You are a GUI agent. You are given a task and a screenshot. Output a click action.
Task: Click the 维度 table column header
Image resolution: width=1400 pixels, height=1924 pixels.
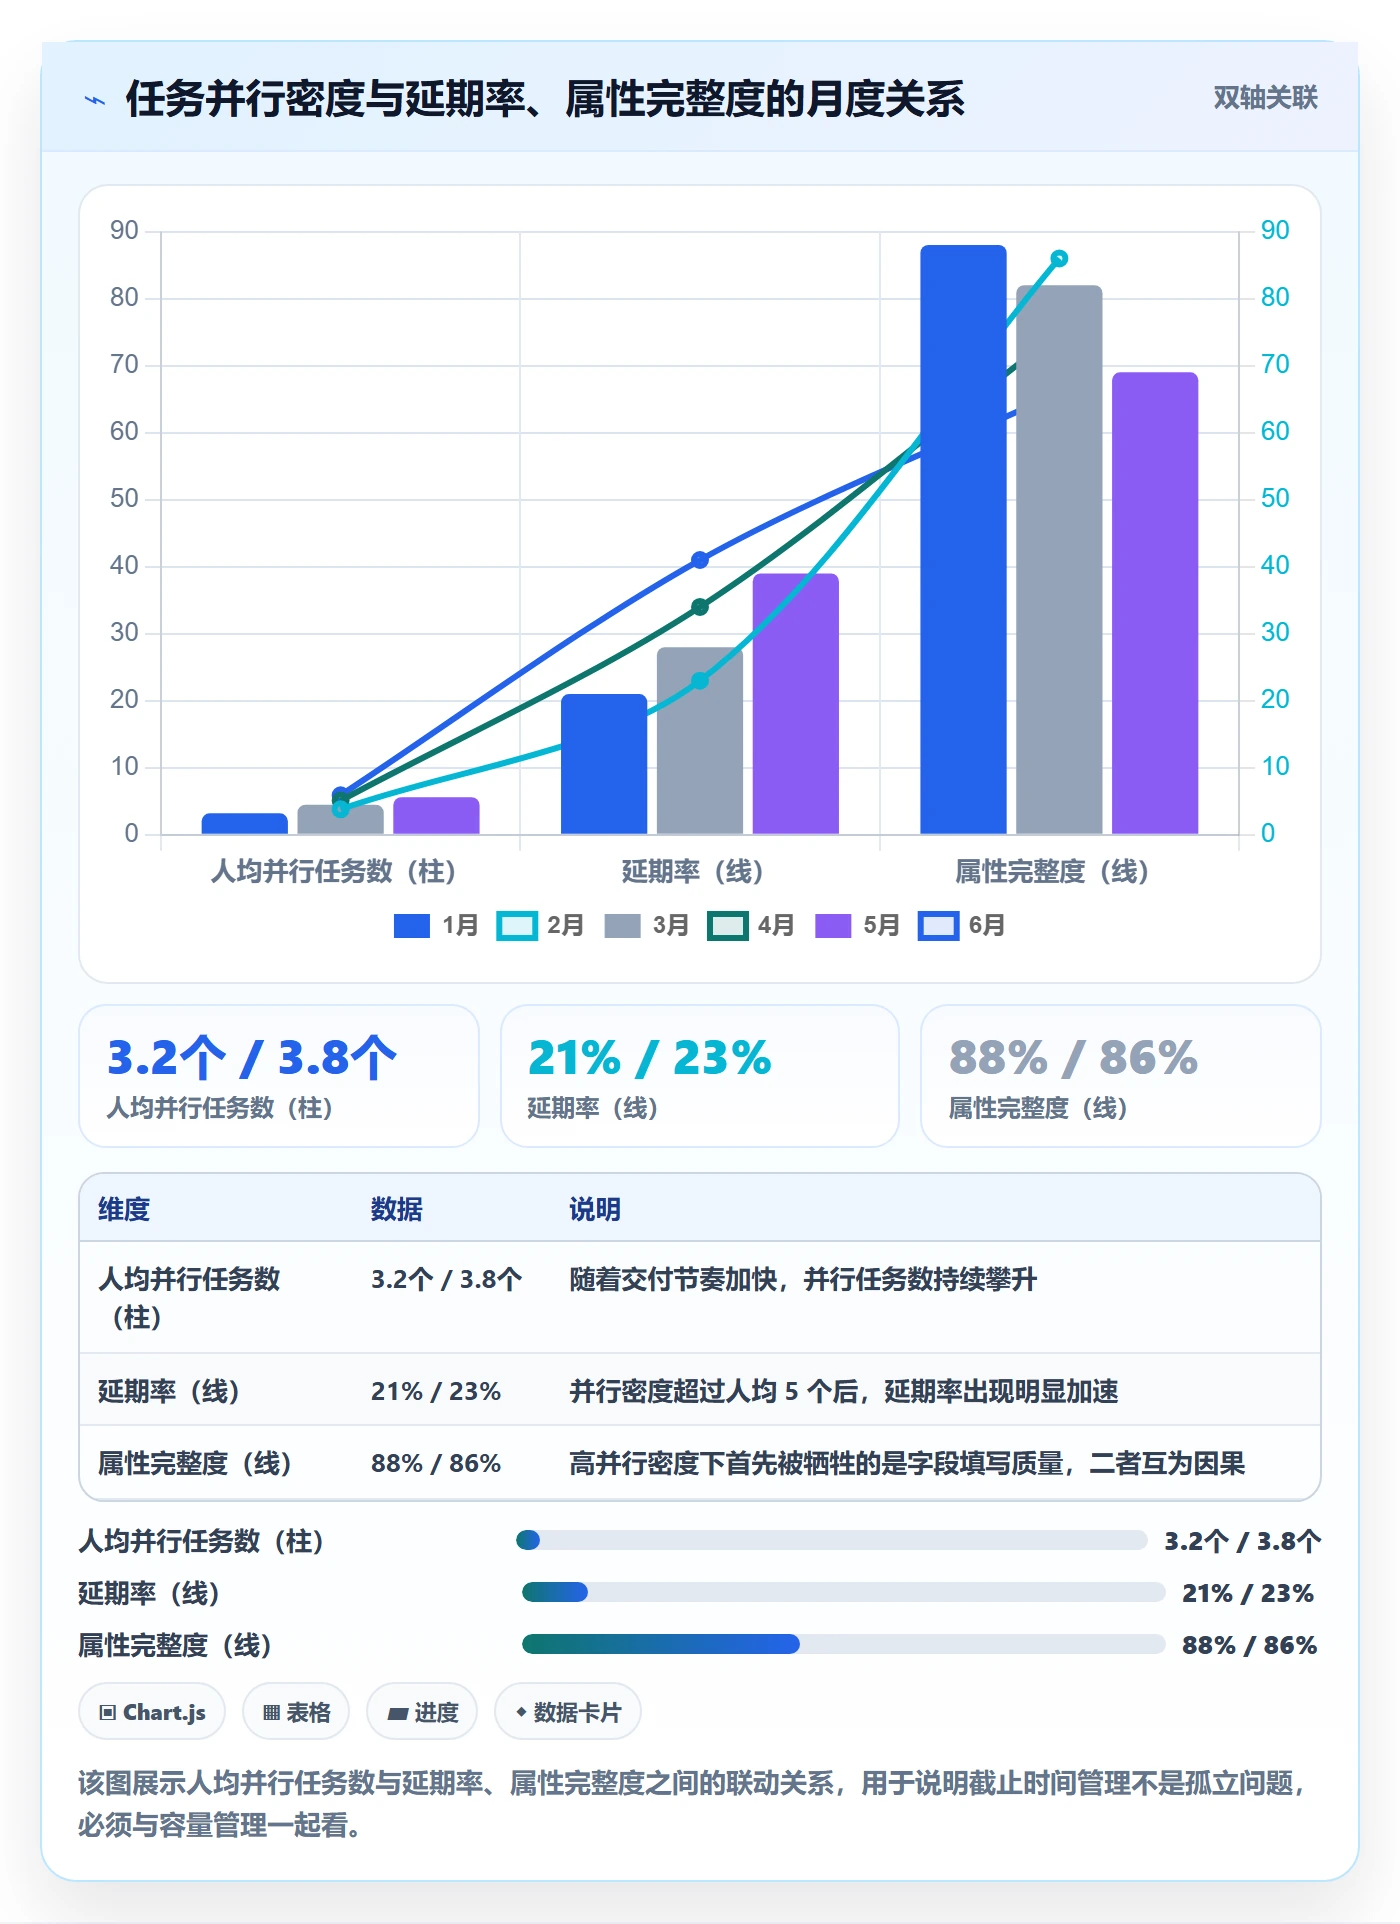pos(124,1209)
